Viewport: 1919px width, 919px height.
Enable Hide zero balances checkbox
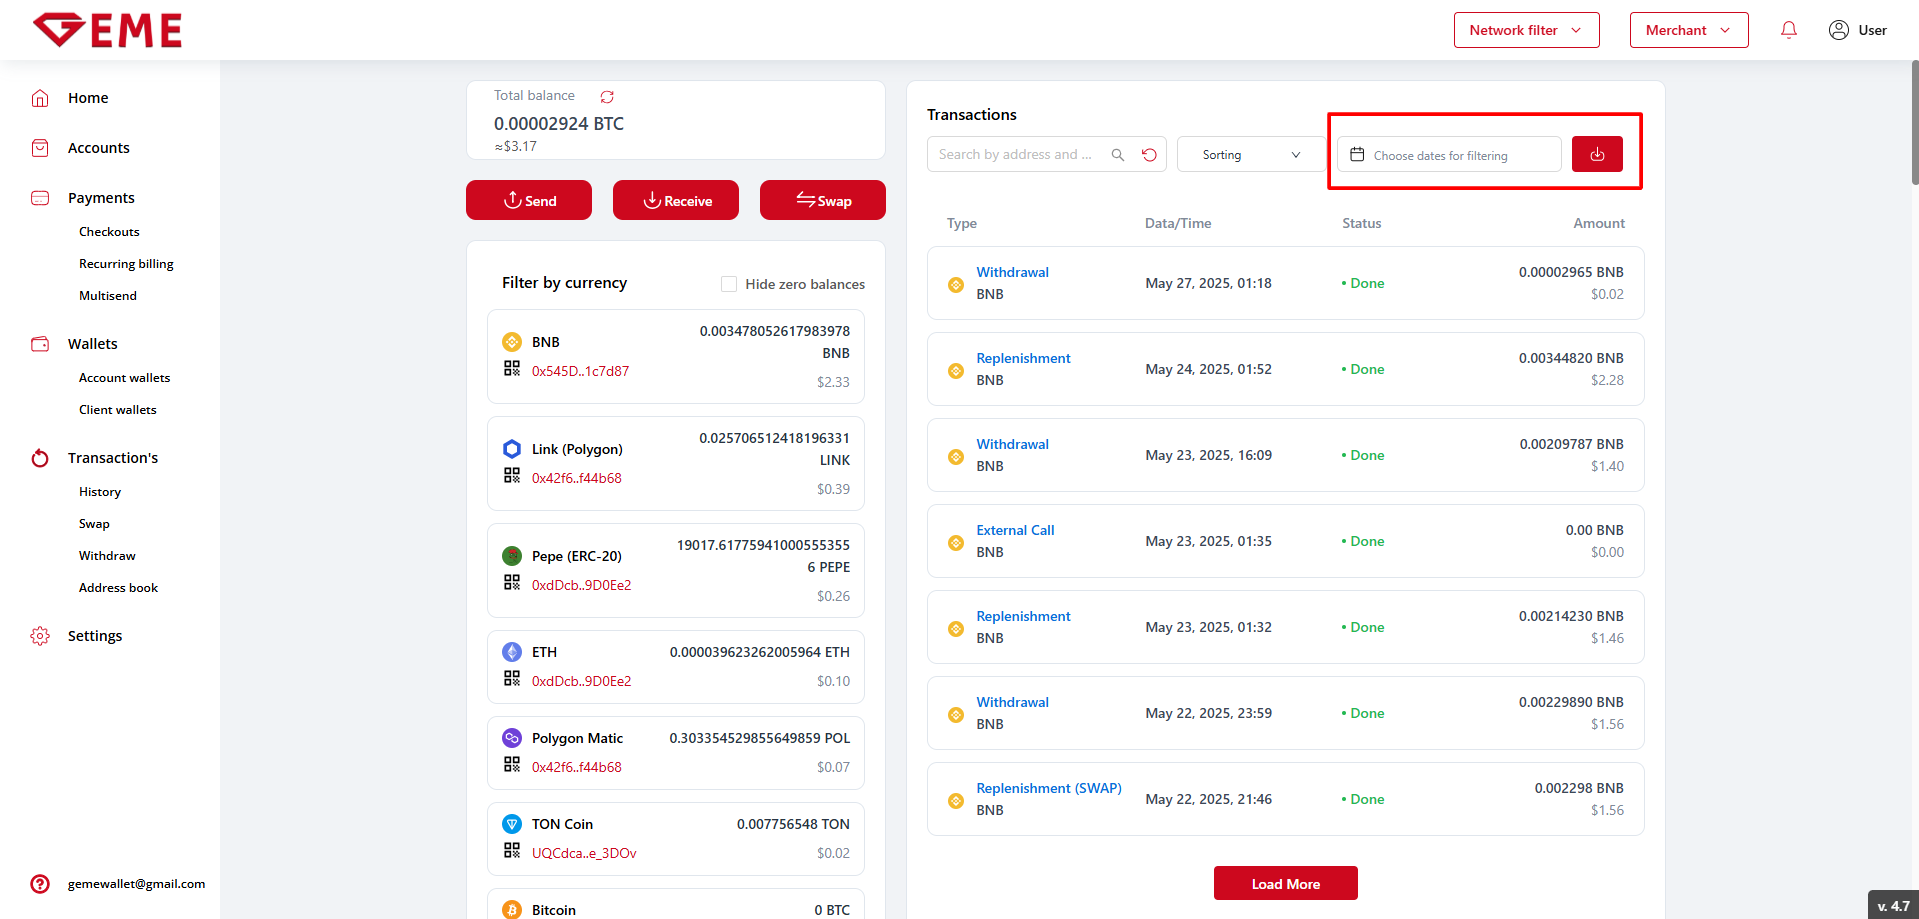[x=729, y=284]
